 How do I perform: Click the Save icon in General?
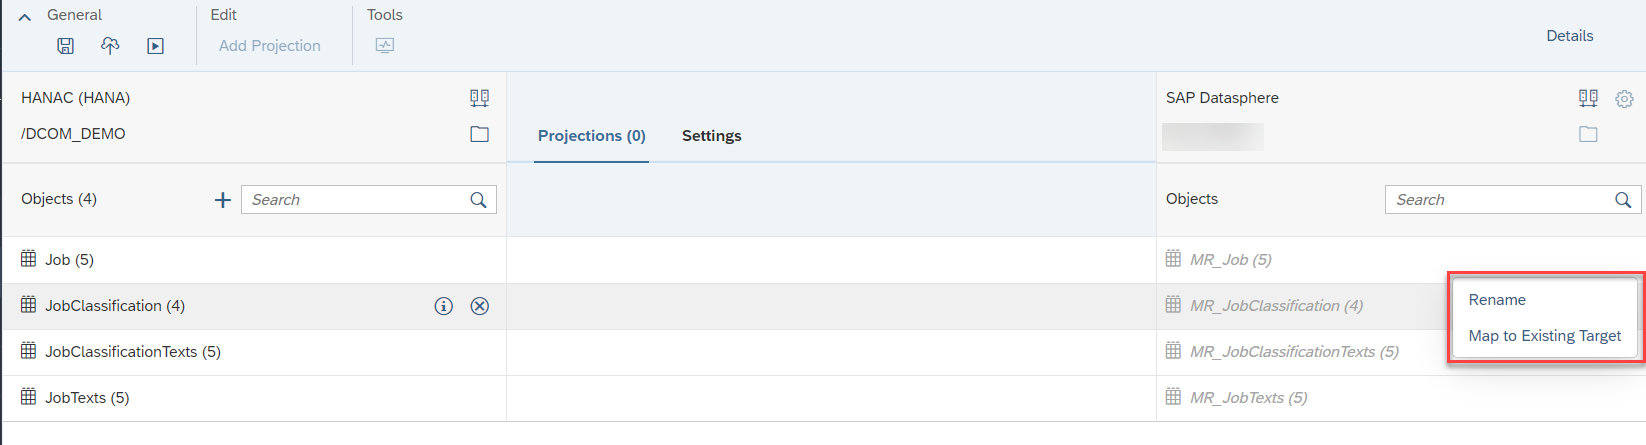click(x=65, y=46)
